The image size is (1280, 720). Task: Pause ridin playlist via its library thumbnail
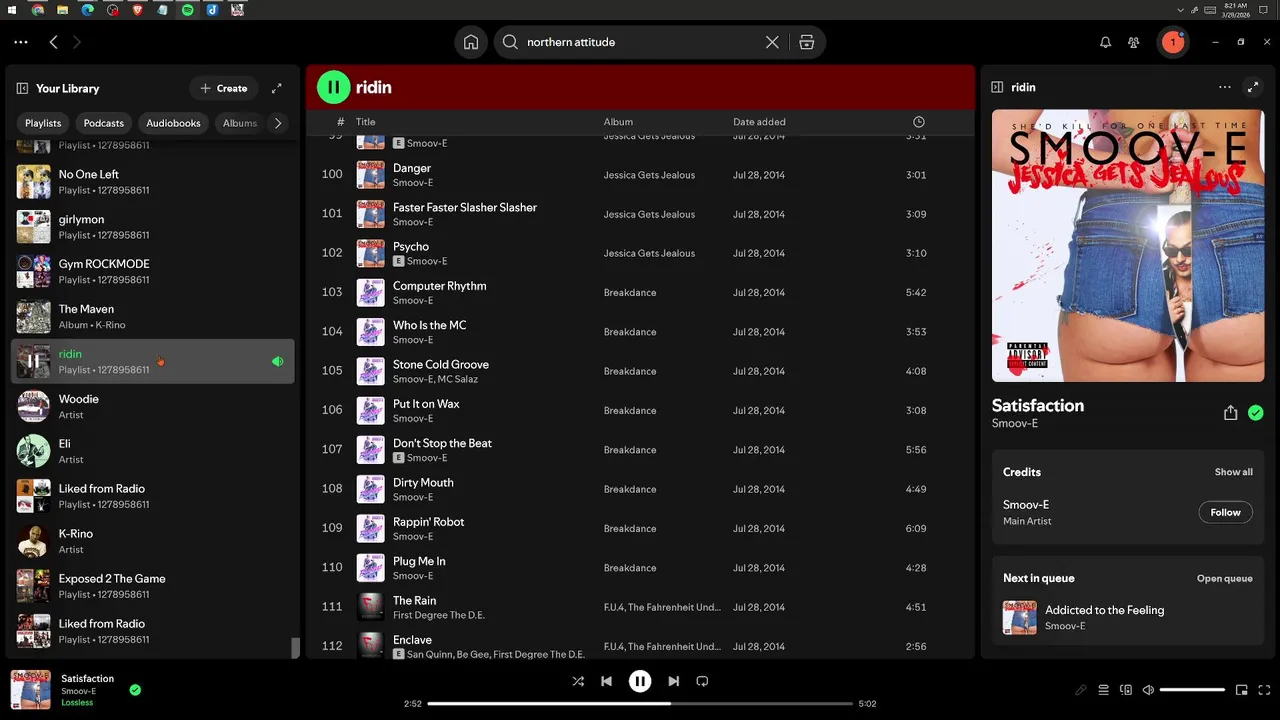pyautogui.click(x=33, y=361)
